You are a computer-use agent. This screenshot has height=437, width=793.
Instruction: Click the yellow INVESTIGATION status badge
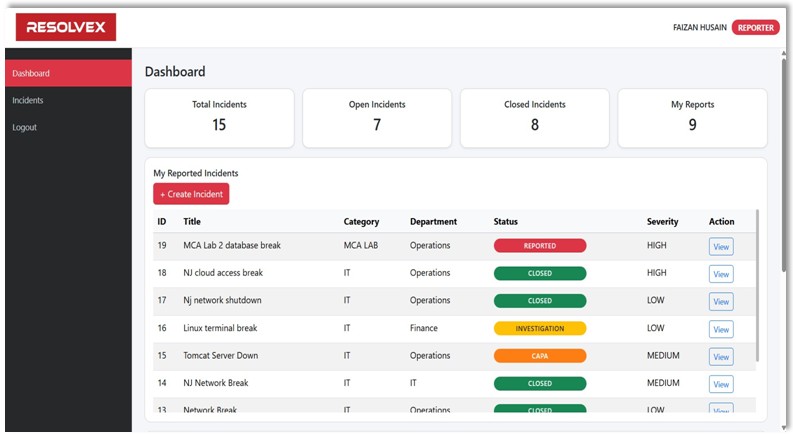tap(540, 329)
